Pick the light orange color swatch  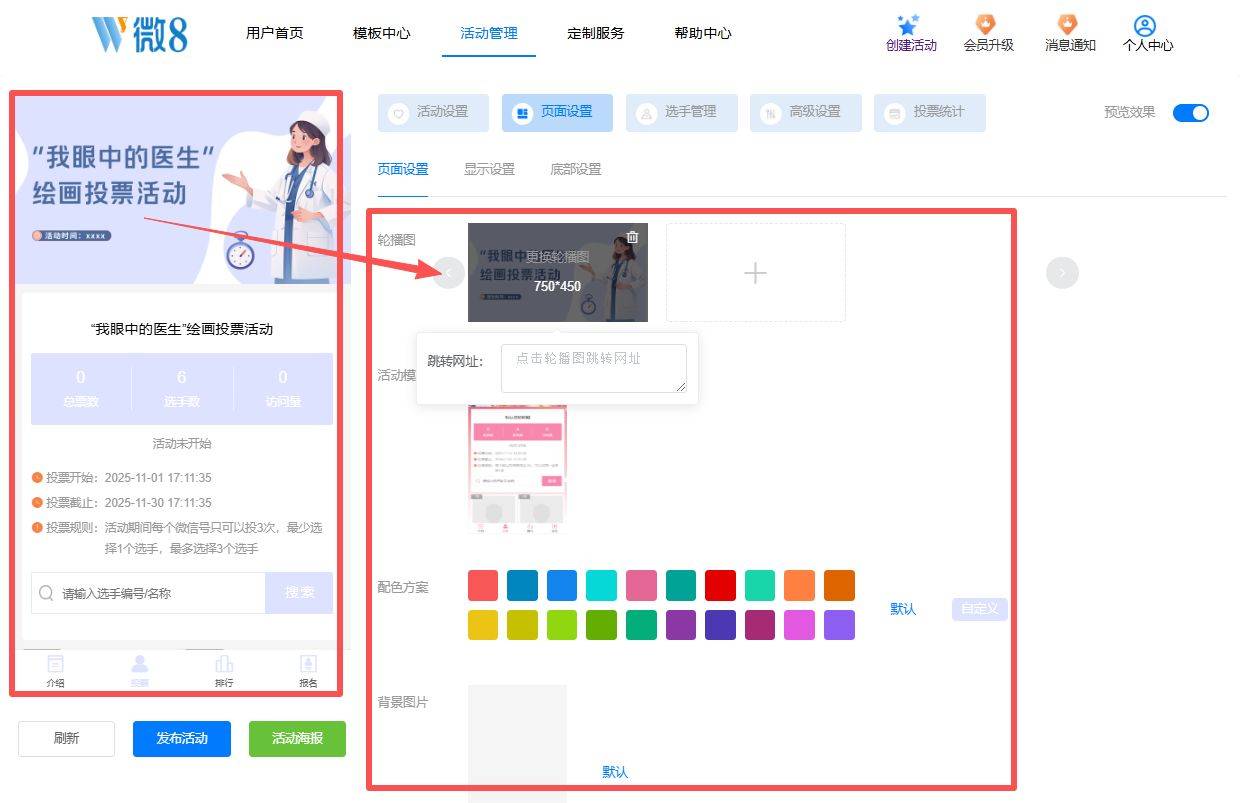(800, 585)
